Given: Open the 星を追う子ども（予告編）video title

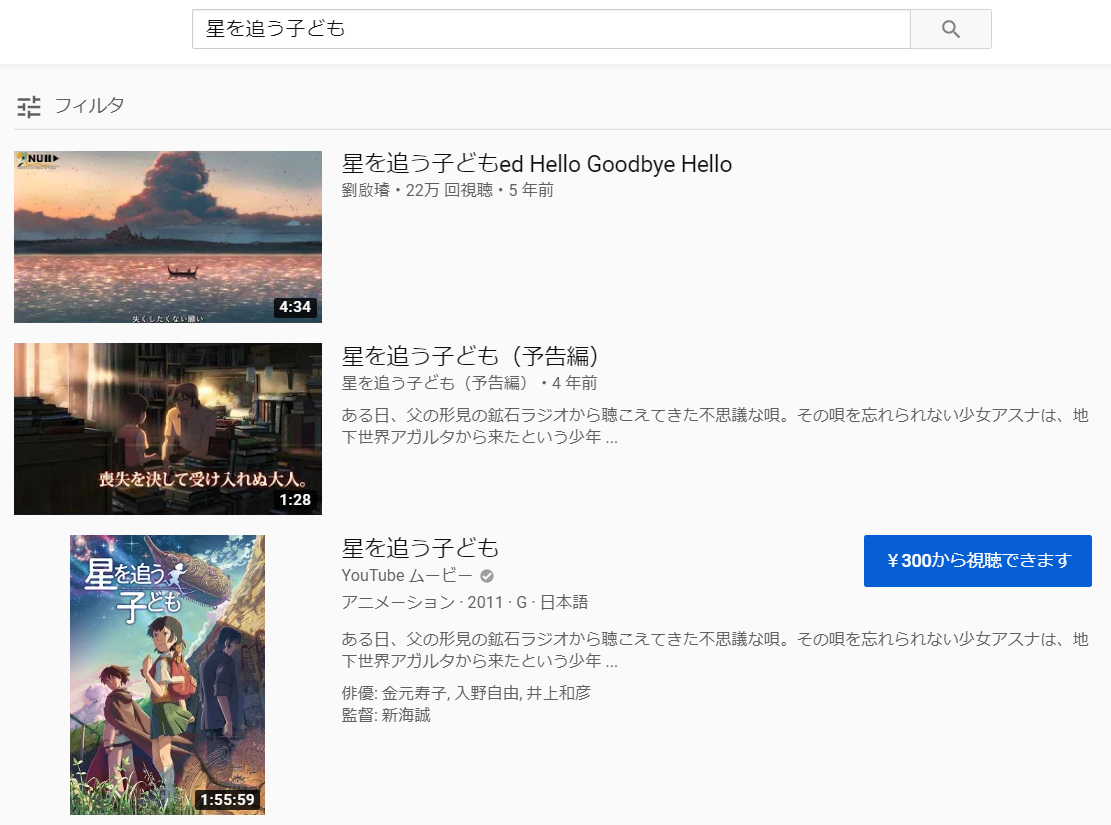Looking at the screenshot, I should [470, 356].
